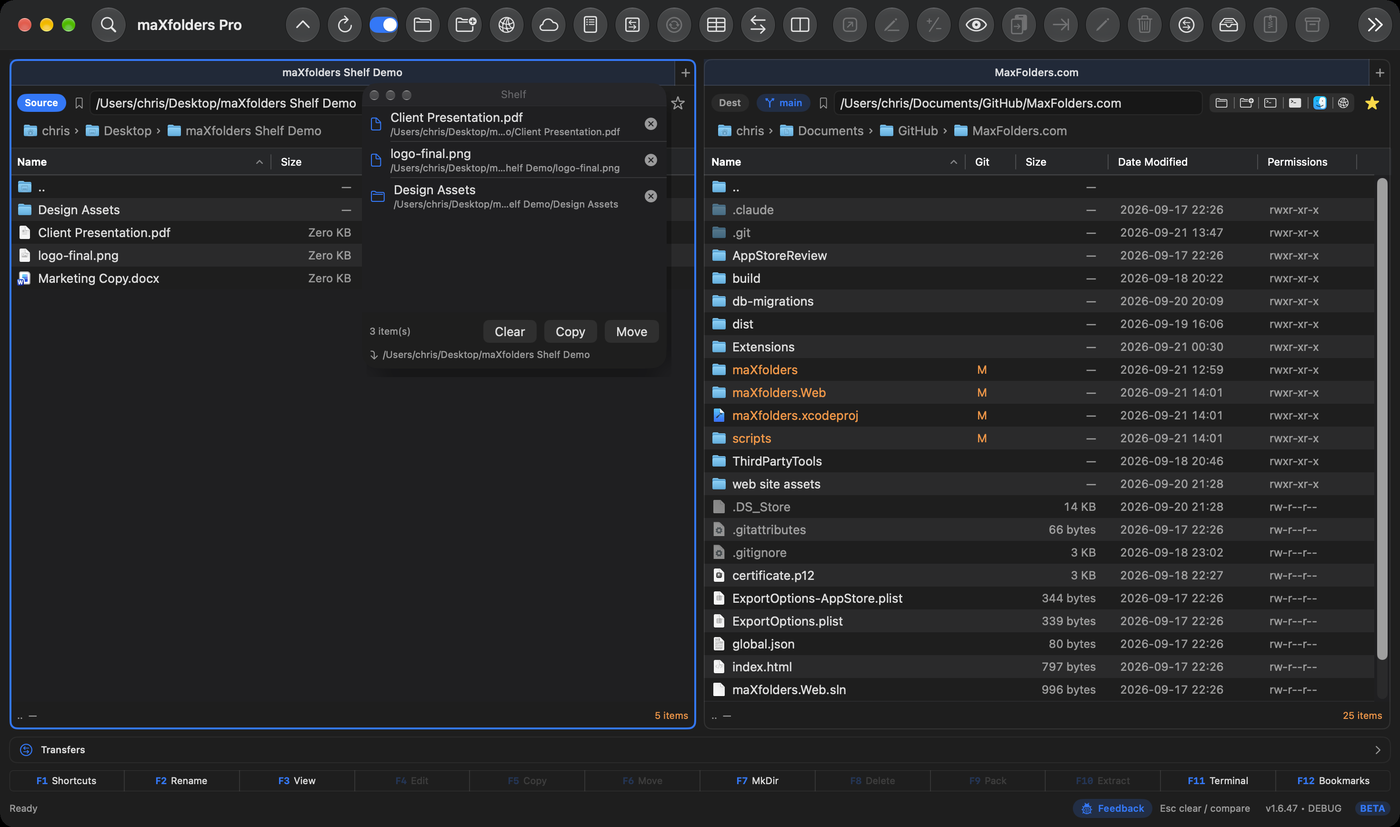Go up with the chevron-up toolbar button
The image size is (1400, 827).
tap(303, 25)
